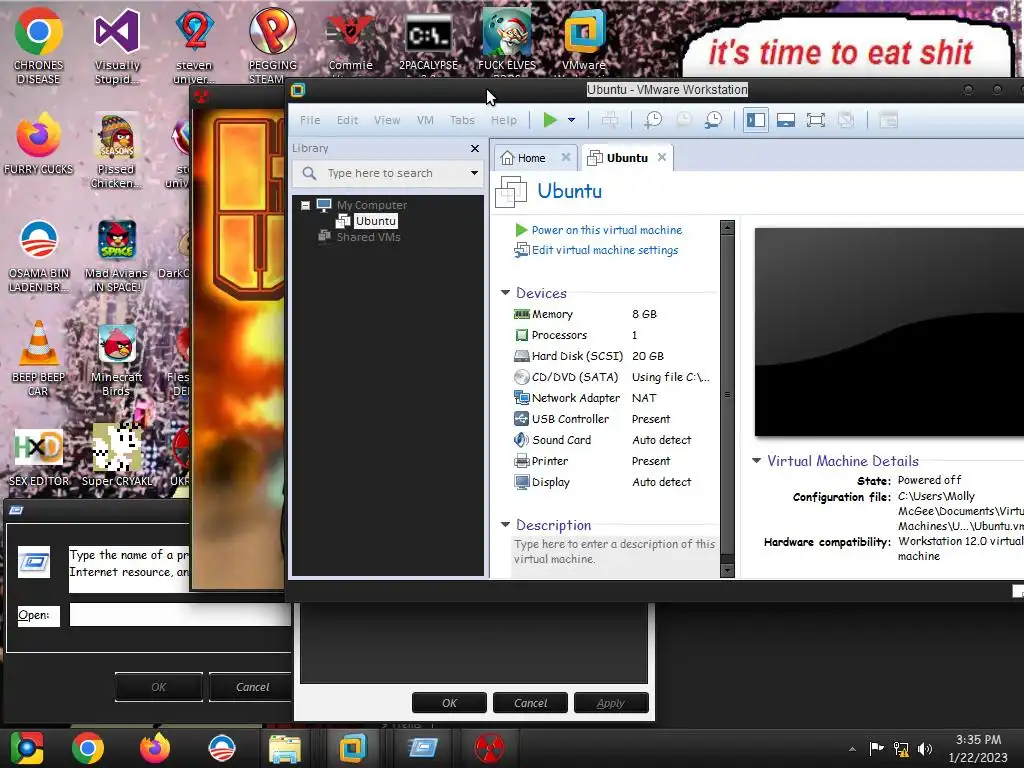Select the USB Controller device icon
This screenshot has height=768, width=1024.
(x=521, y=419)
